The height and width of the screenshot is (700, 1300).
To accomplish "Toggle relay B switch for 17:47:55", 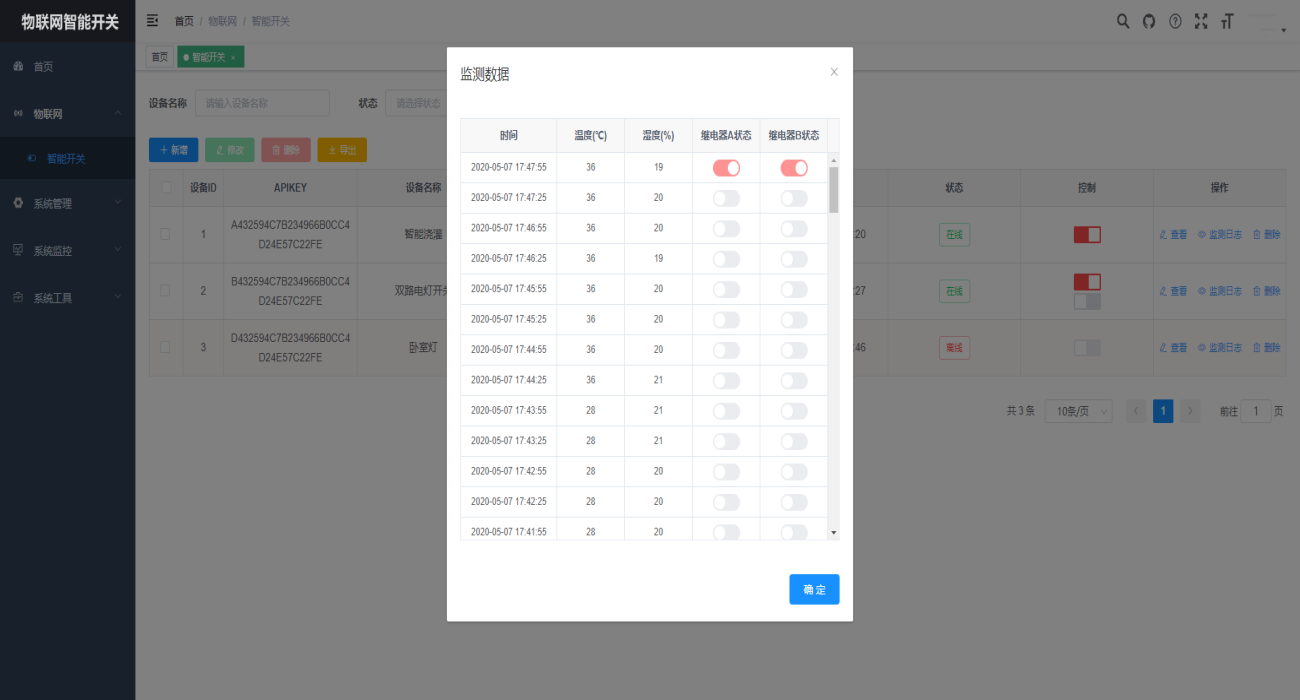I will [x=794, y=168].
